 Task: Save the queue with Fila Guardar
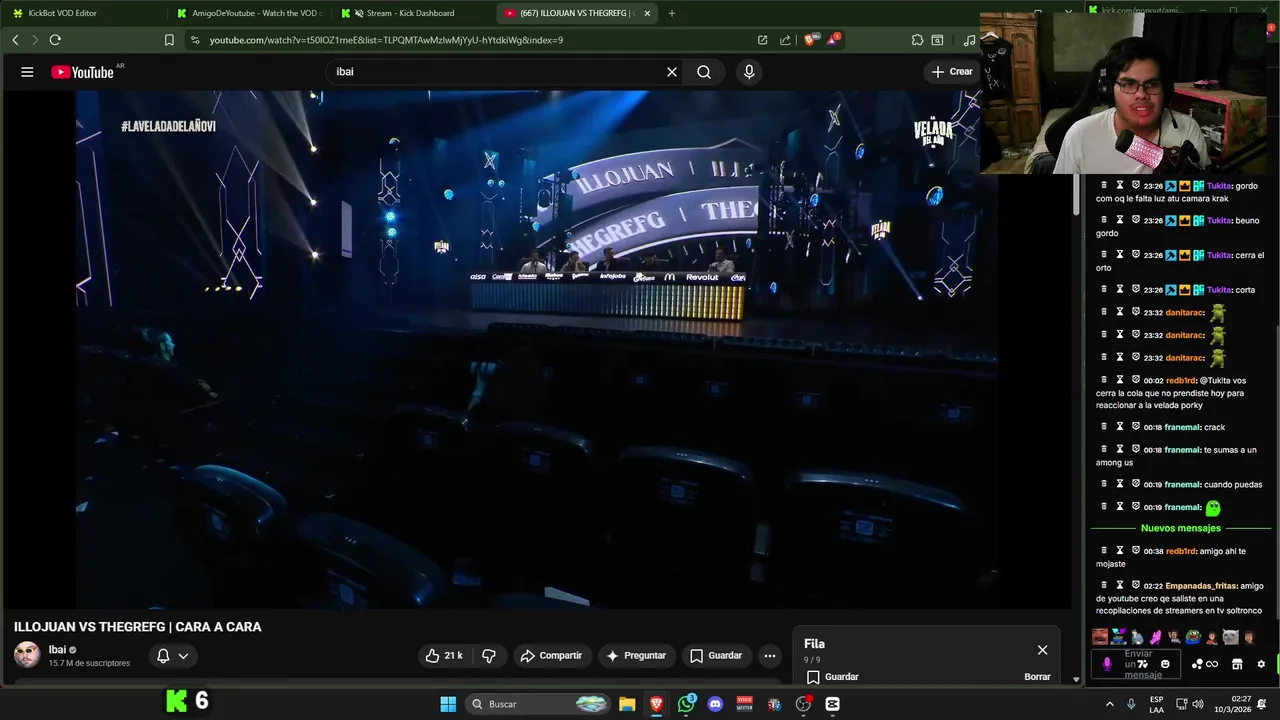tap(832, 677)
